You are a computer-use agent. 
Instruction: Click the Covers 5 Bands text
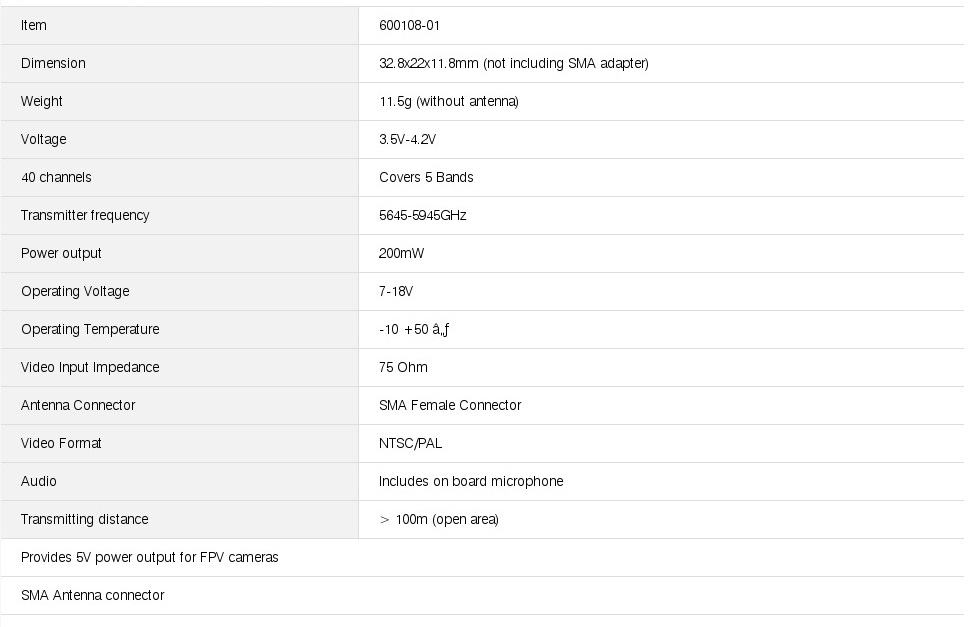[x=426, y=177]
